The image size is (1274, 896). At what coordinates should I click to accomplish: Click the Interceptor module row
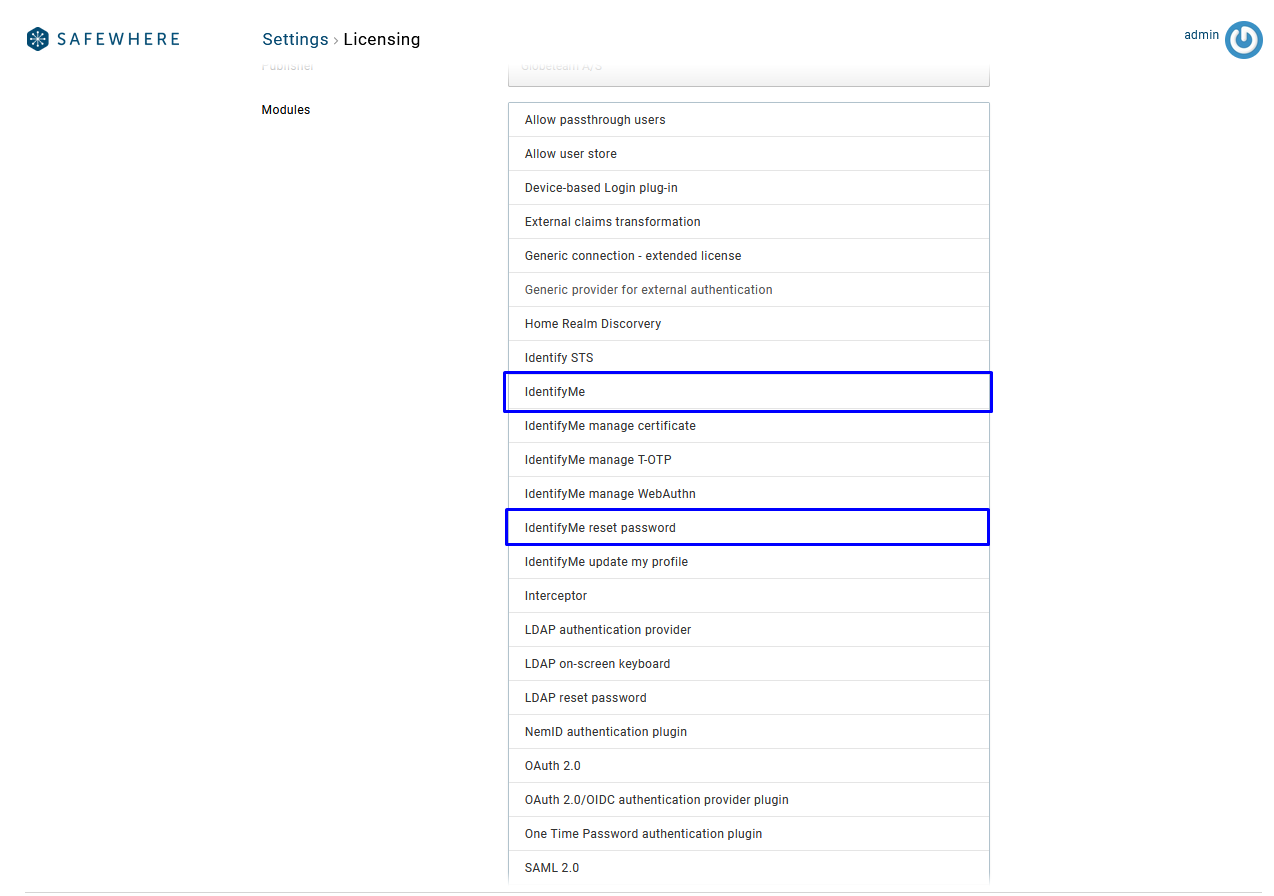[x=556, y=596]
